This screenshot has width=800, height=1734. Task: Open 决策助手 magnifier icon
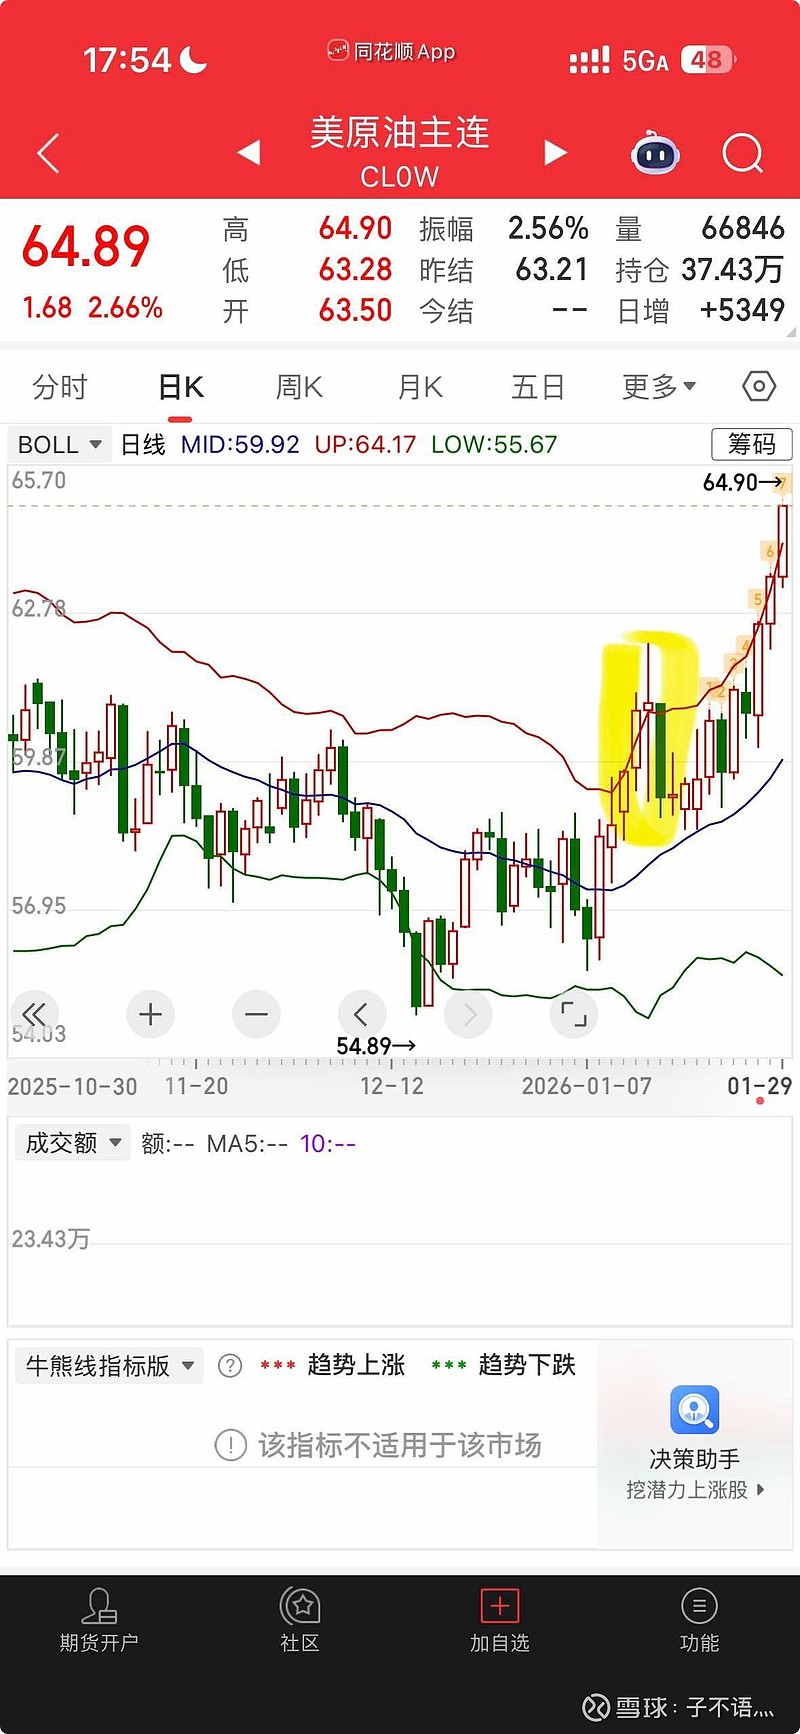point(695,1410)
